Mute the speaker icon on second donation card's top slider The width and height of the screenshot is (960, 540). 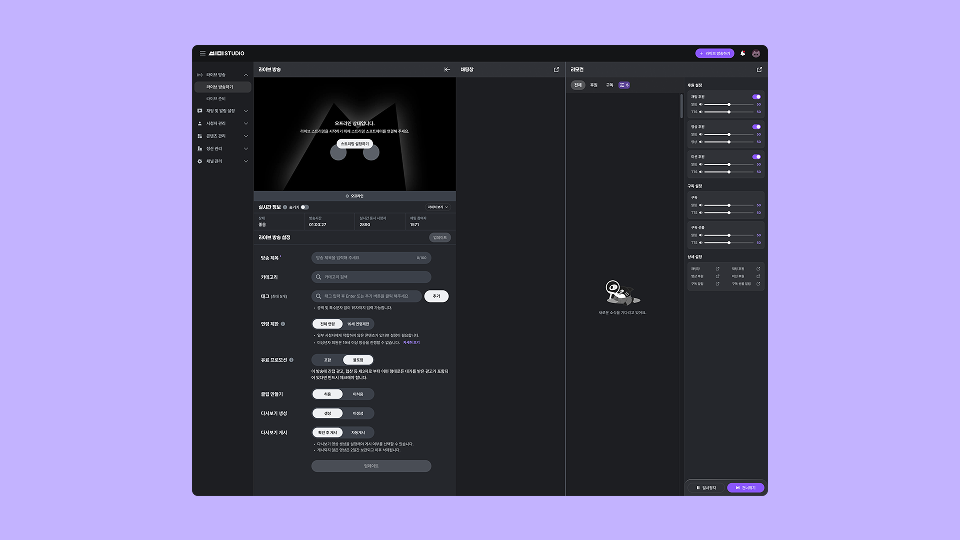coord(701,135)
